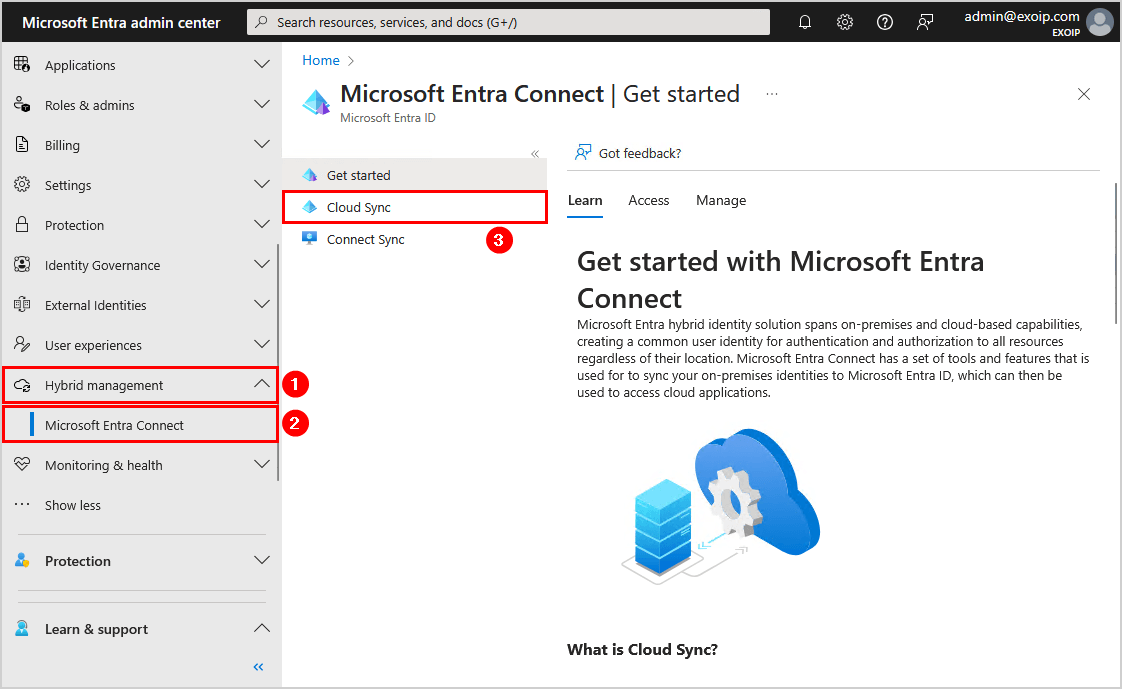Click the help question mark icon
The image size is (1122, 689).
click(x=885, y=22)
